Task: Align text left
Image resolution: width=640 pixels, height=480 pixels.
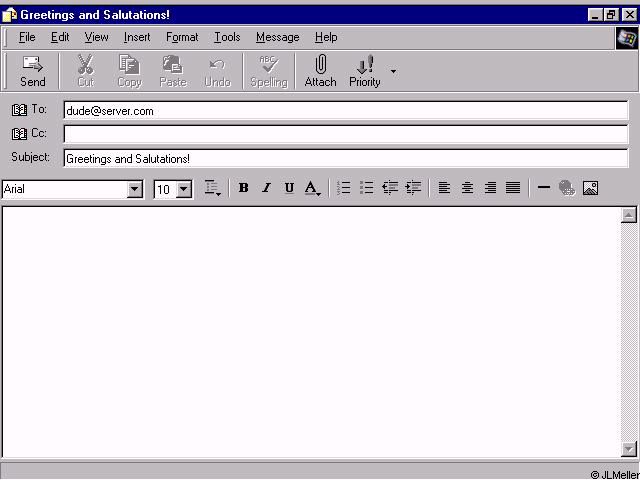Action: (x=444, y=188)
